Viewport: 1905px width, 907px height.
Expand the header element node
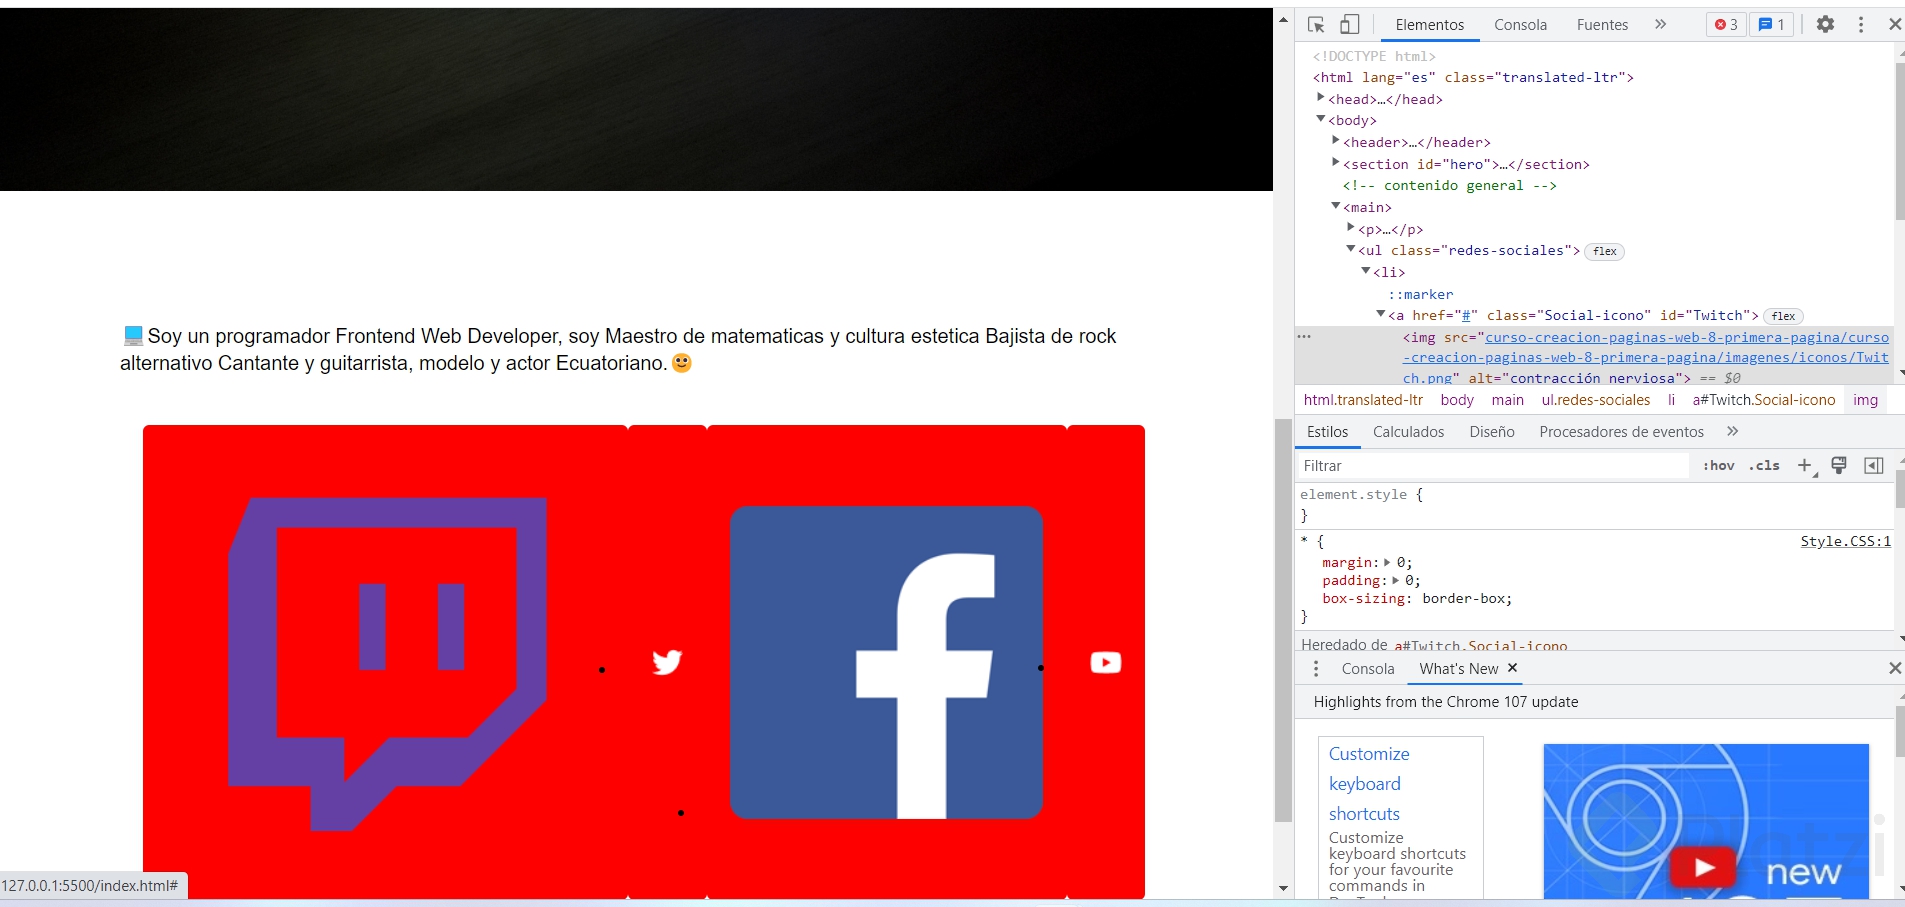1336,141
